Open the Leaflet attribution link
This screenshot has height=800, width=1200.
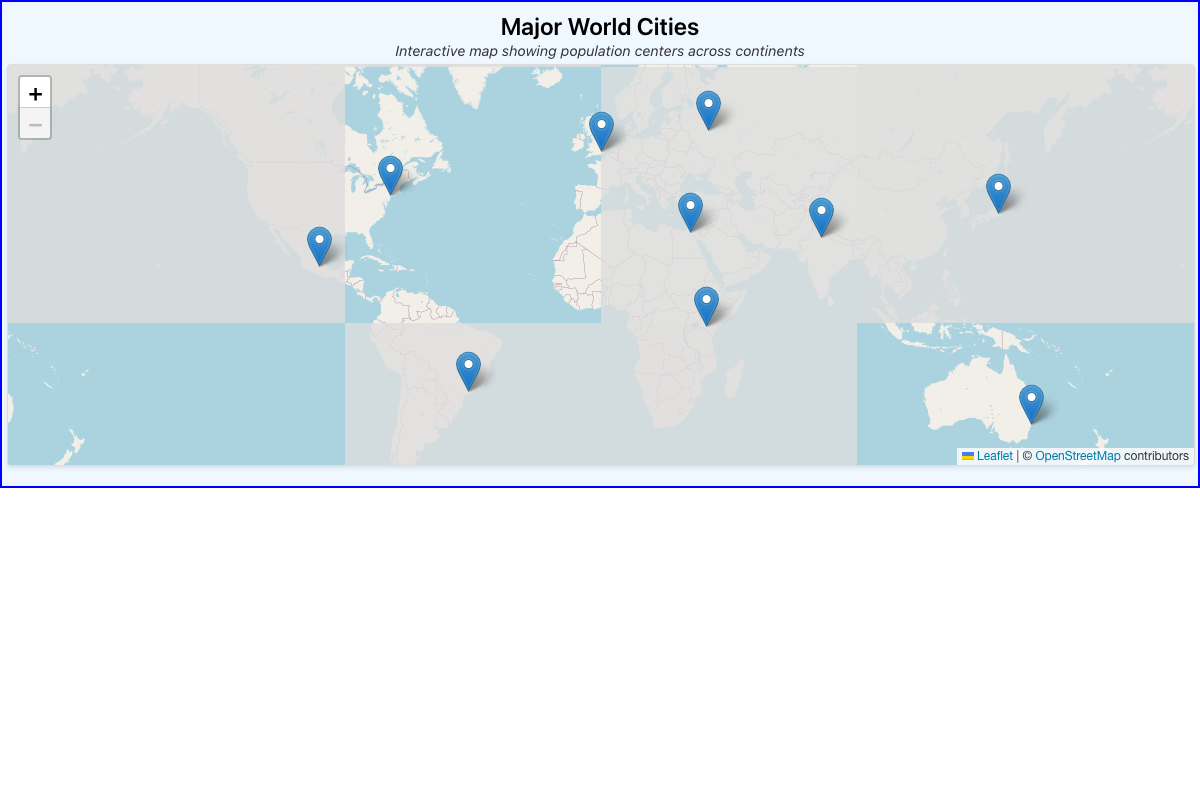click(x=994, y=456)
